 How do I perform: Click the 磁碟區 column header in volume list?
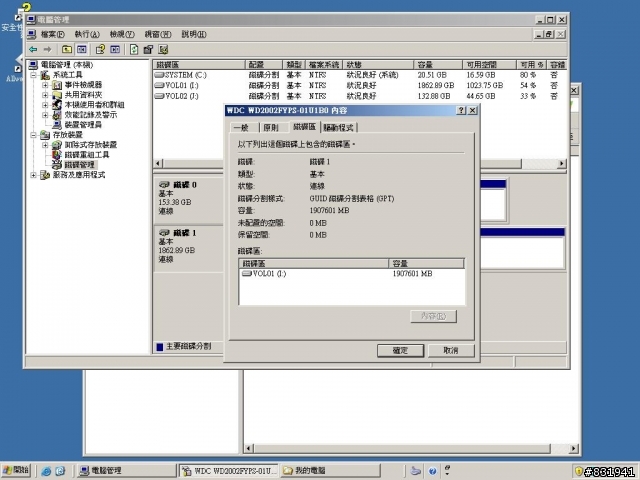point(199,64)
